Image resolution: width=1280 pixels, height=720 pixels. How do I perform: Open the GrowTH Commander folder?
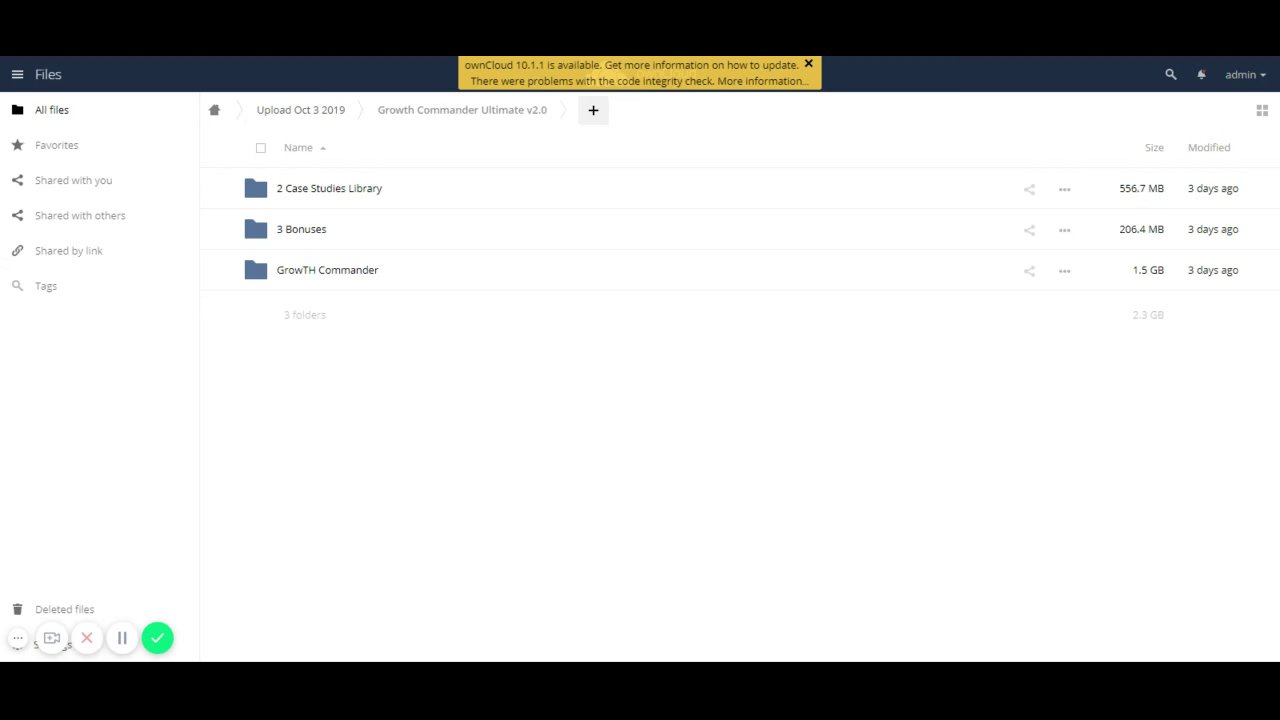pos(327,270)
